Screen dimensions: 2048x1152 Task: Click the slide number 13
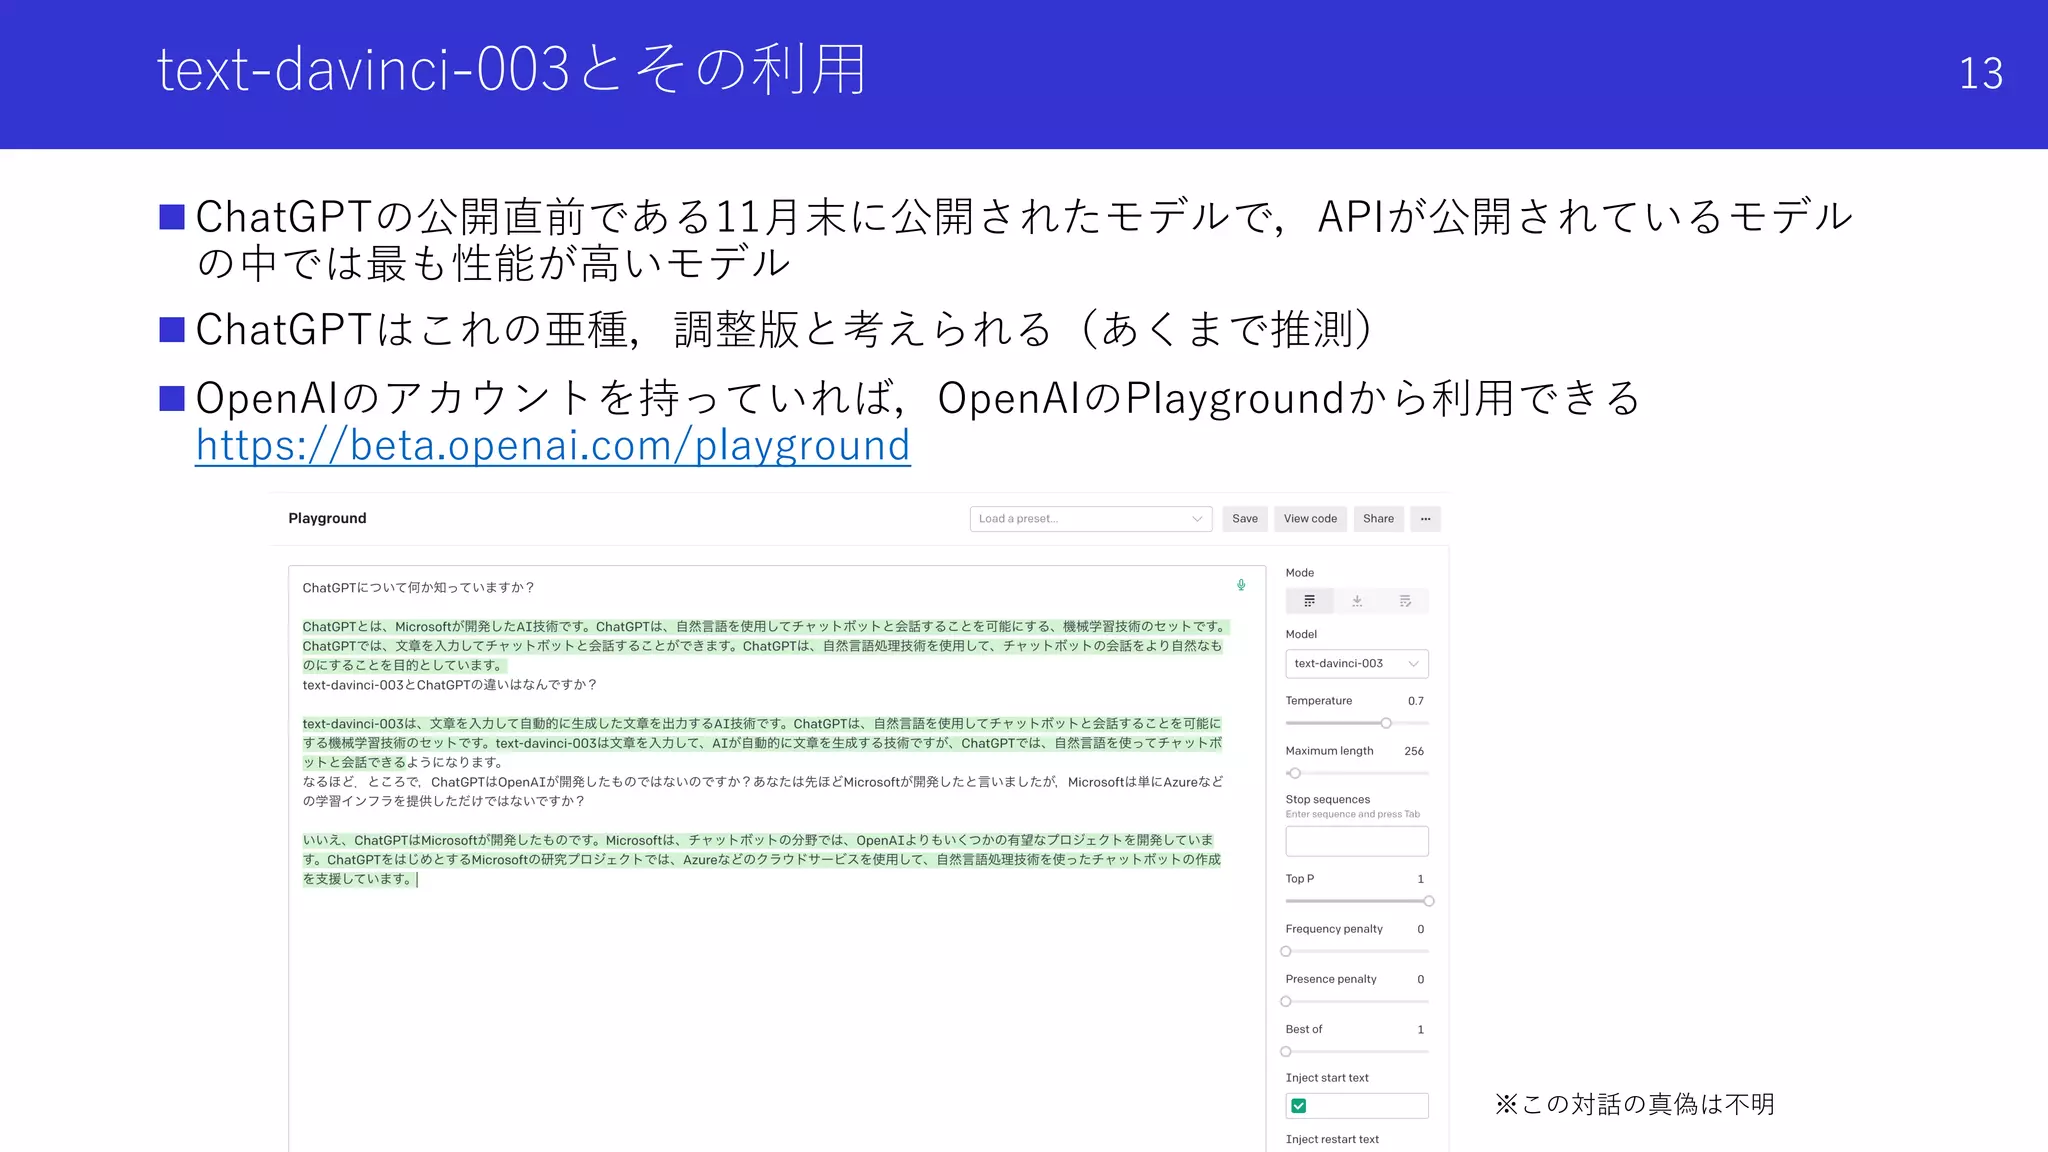tap(1981, 73)
